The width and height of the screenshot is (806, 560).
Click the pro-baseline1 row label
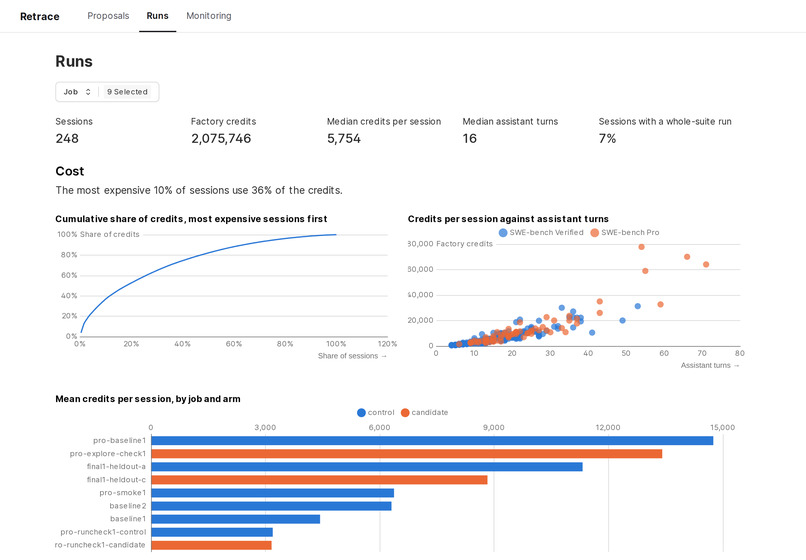coord(119,441)
